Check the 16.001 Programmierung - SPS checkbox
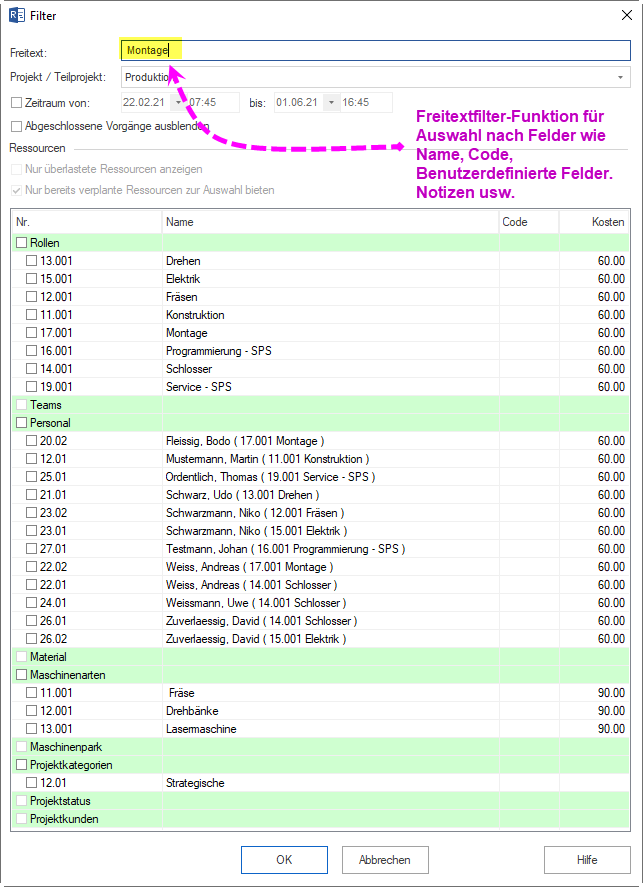The image size is (643, 887). click(32, 351)
